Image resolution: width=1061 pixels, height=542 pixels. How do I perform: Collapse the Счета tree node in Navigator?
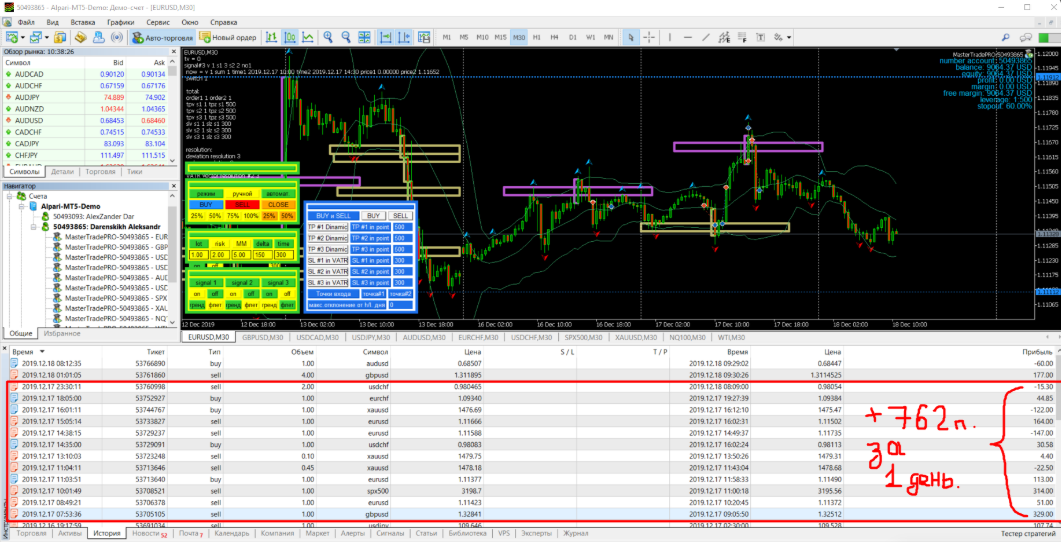pos(10,196)
